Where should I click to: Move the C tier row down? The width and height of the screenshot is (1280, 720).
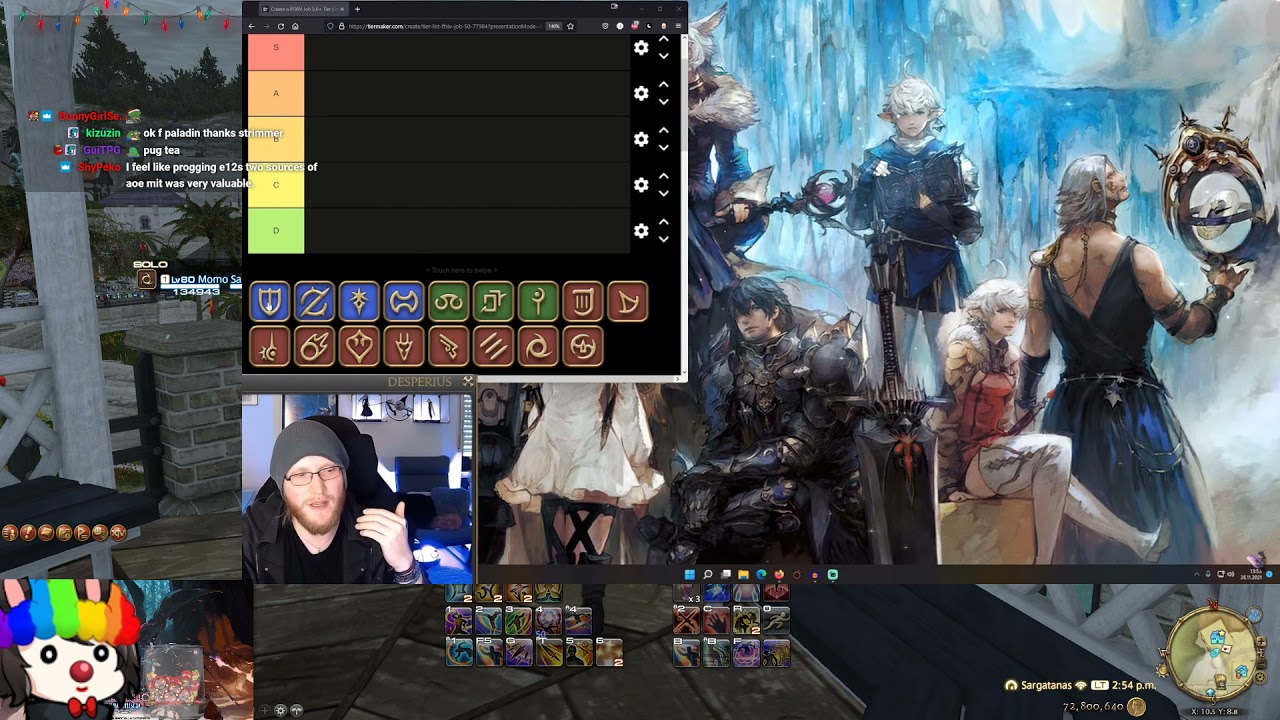[x=663, y=193]
